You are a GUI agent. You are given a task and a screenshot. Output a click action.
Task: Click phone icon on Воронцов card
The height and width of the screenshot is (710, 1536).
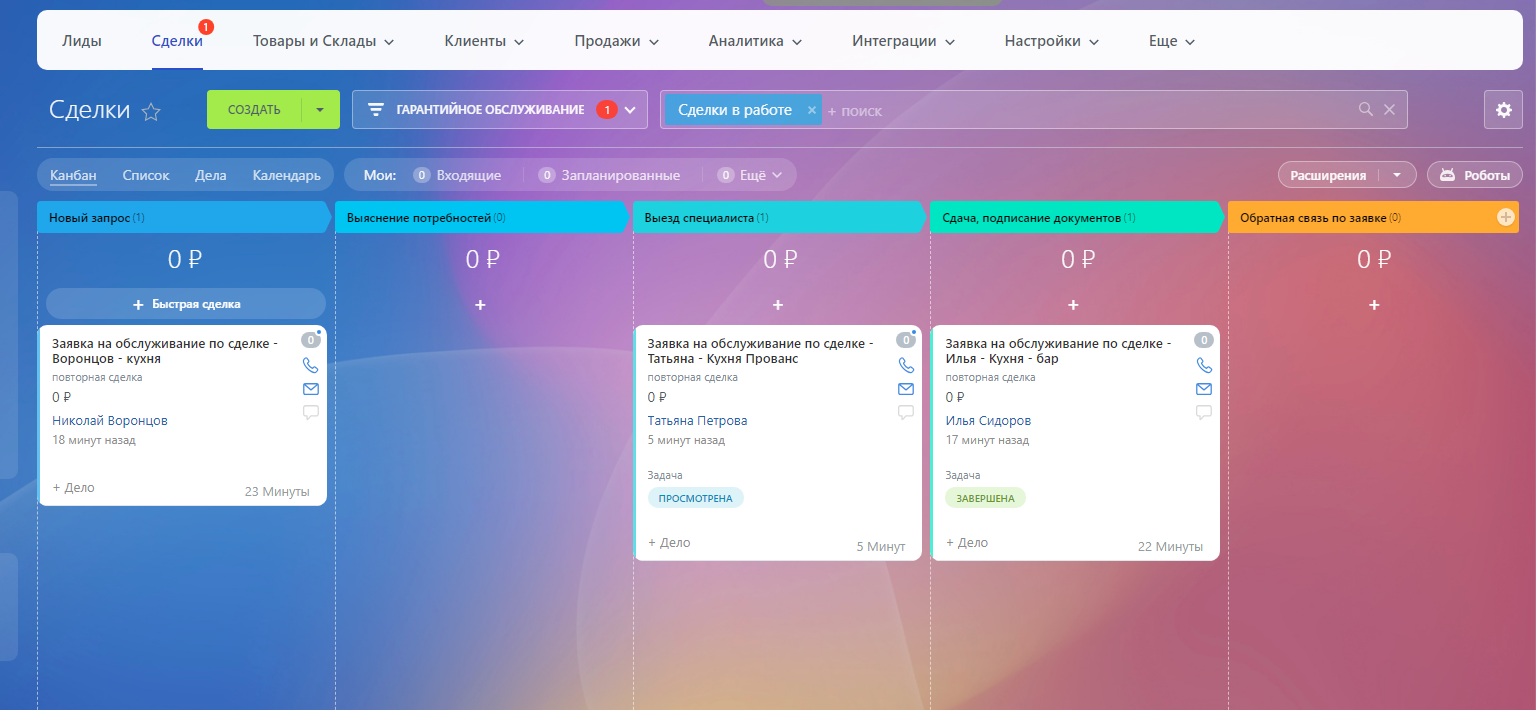(310, 365)
